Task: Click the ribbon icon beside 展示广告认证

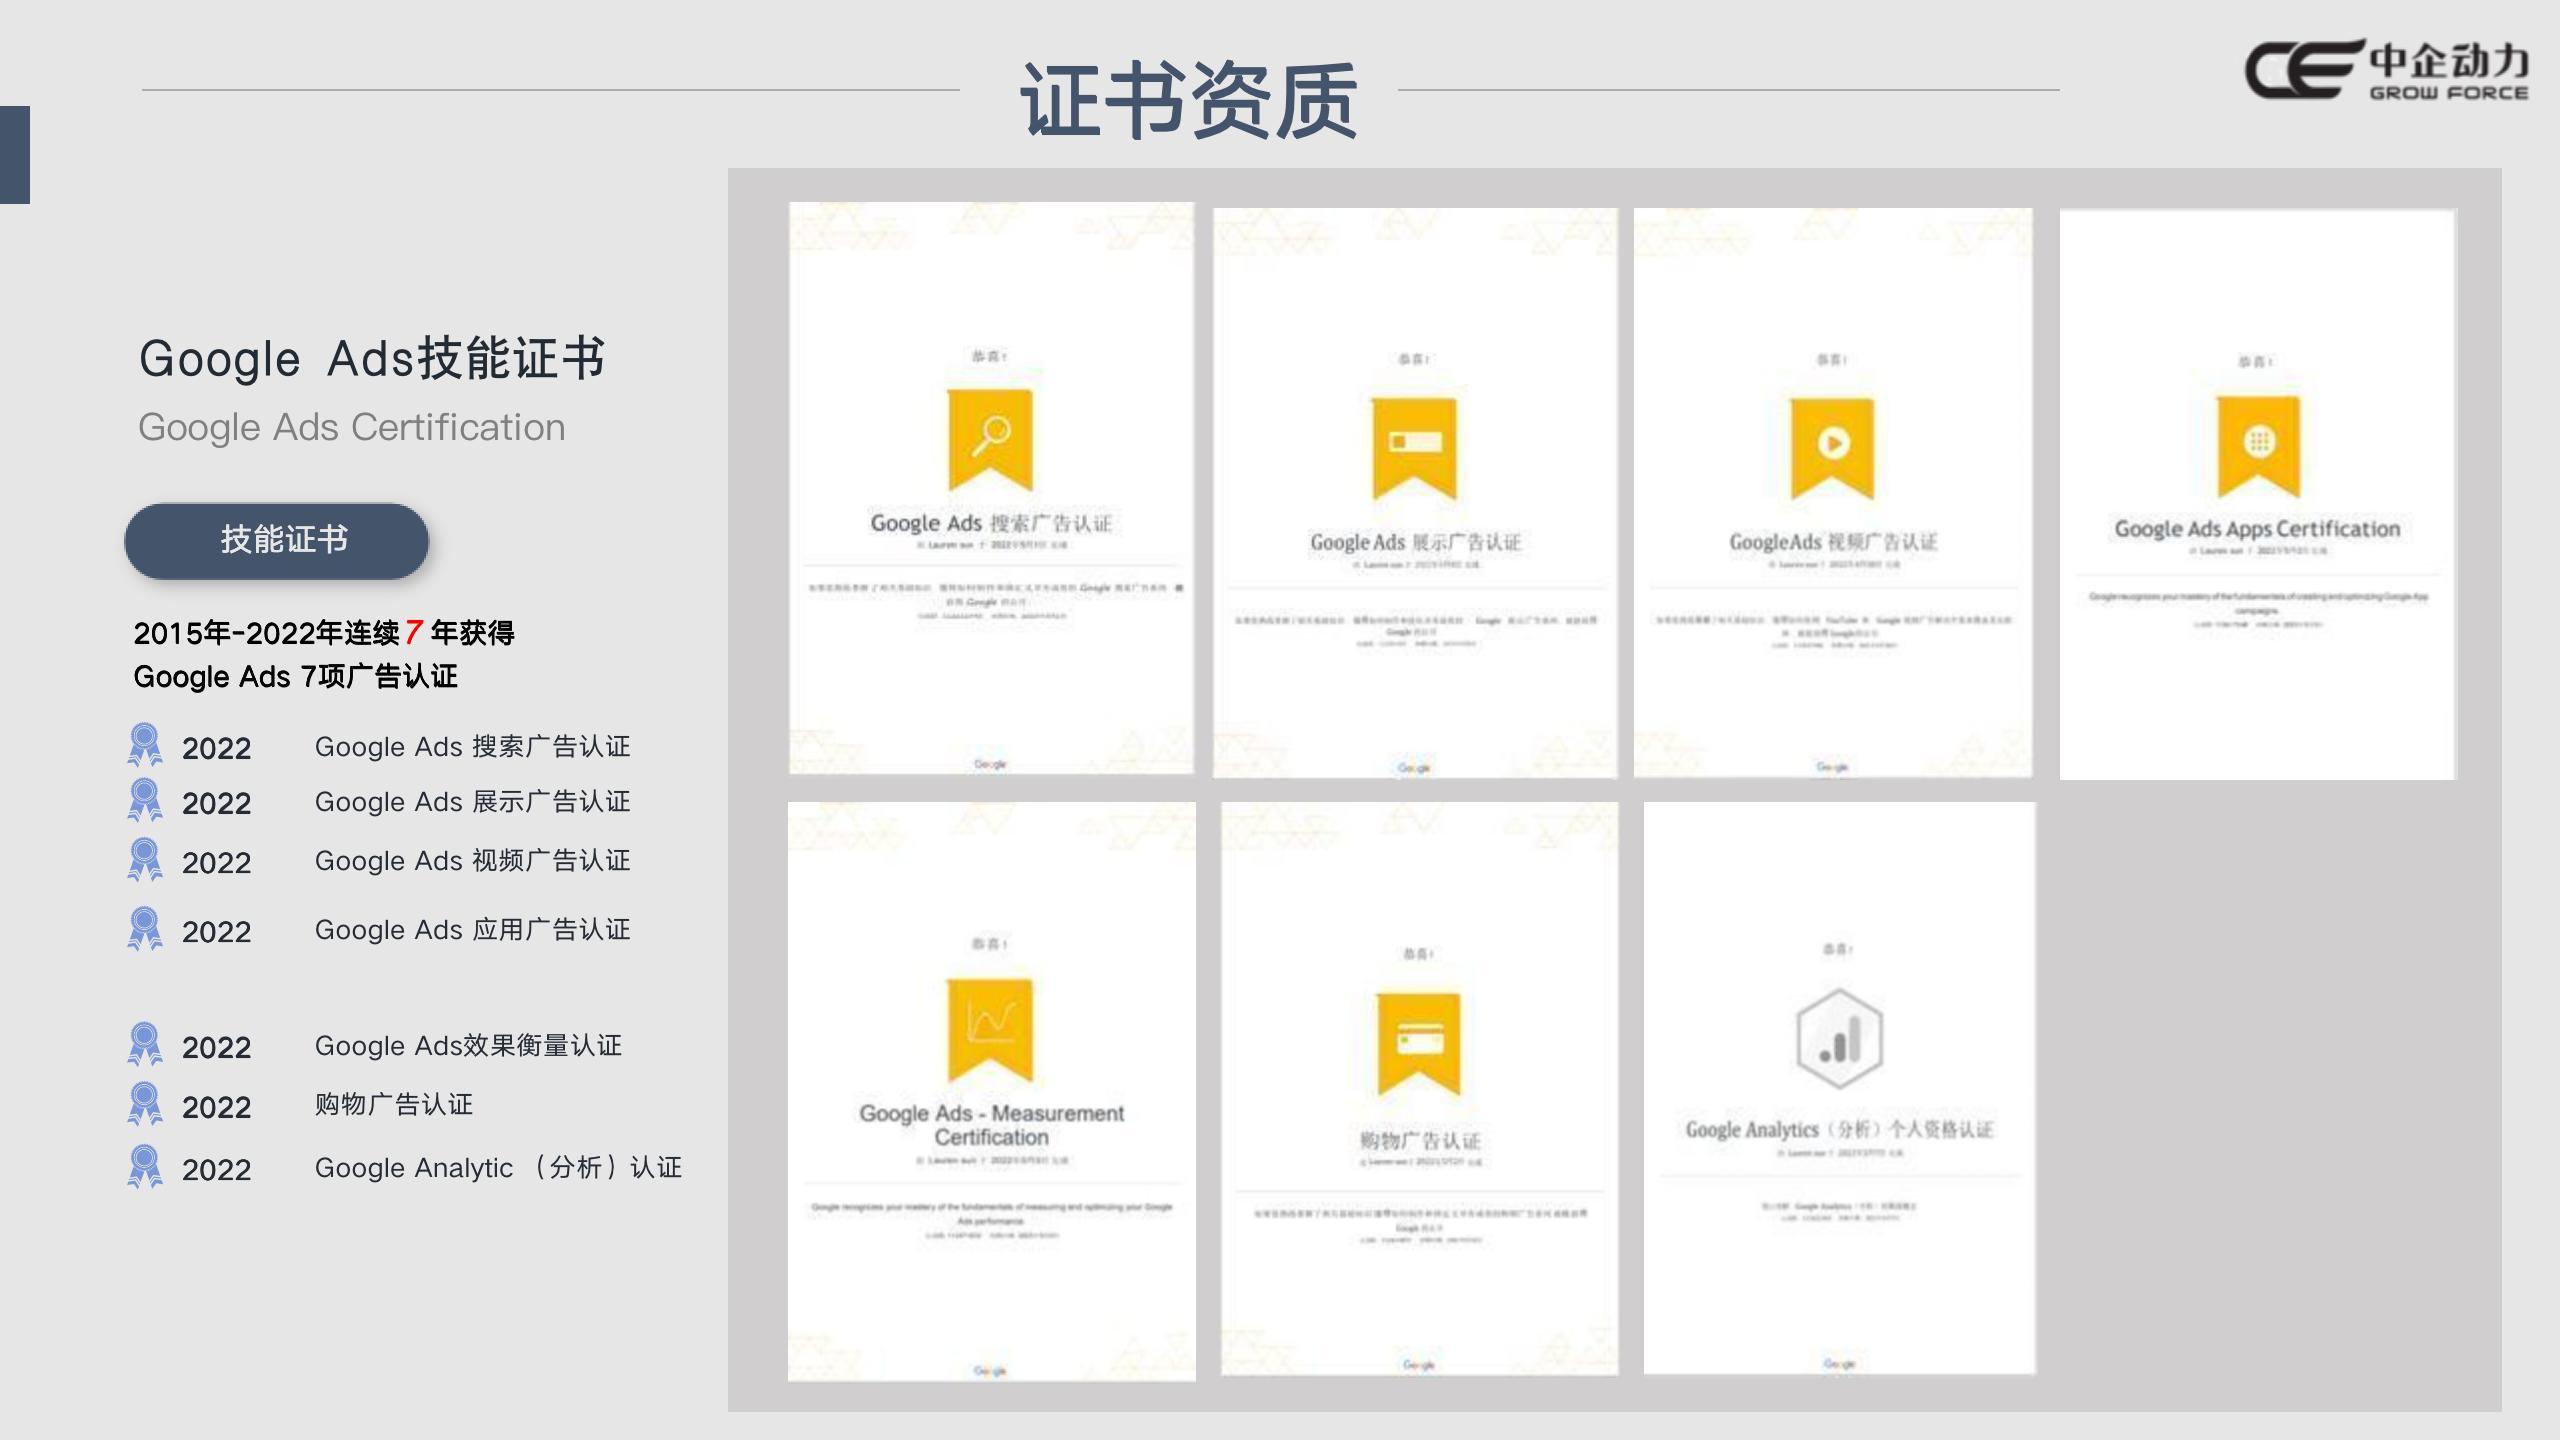Action: click(x=145, y=800)
